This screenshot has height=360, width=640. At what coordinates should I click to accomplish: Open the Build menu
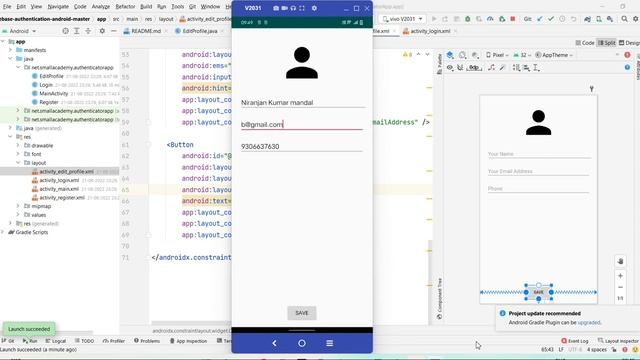click(x=146, y=7)
